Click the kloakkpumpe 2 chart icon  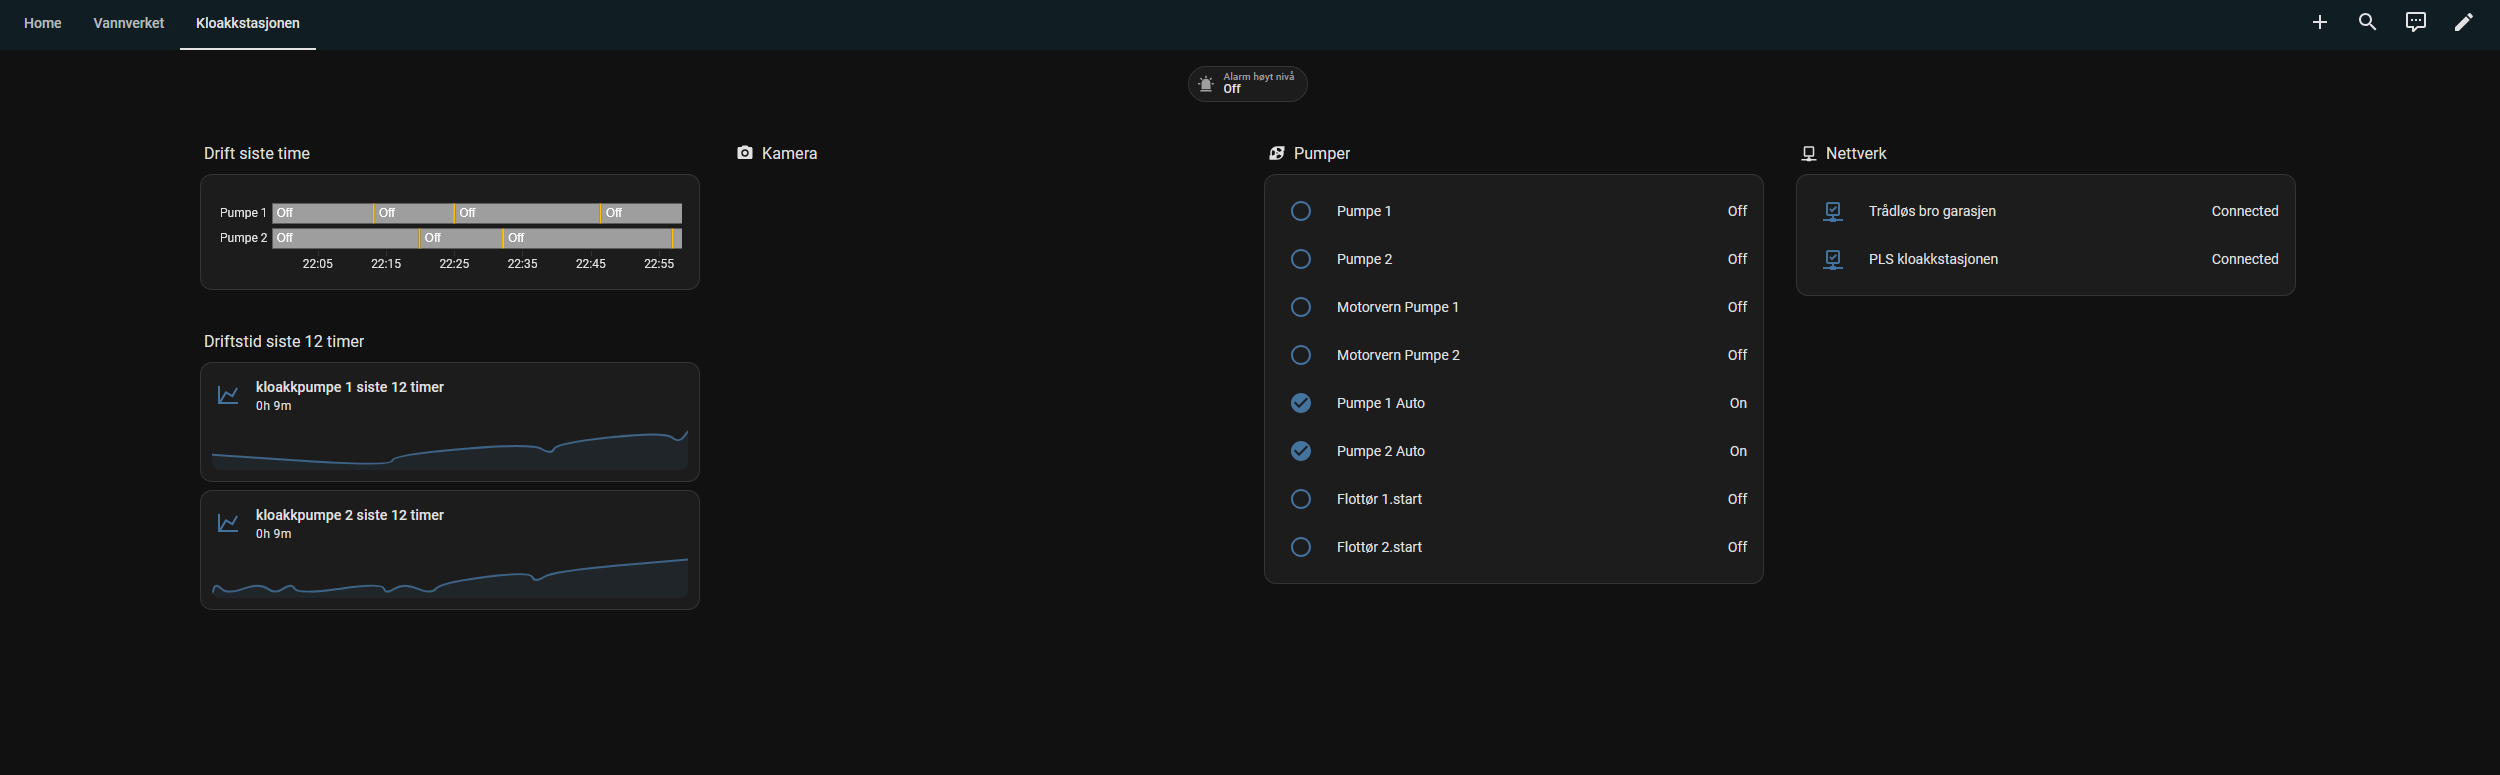pyautogui.click(x=228, y=523)
